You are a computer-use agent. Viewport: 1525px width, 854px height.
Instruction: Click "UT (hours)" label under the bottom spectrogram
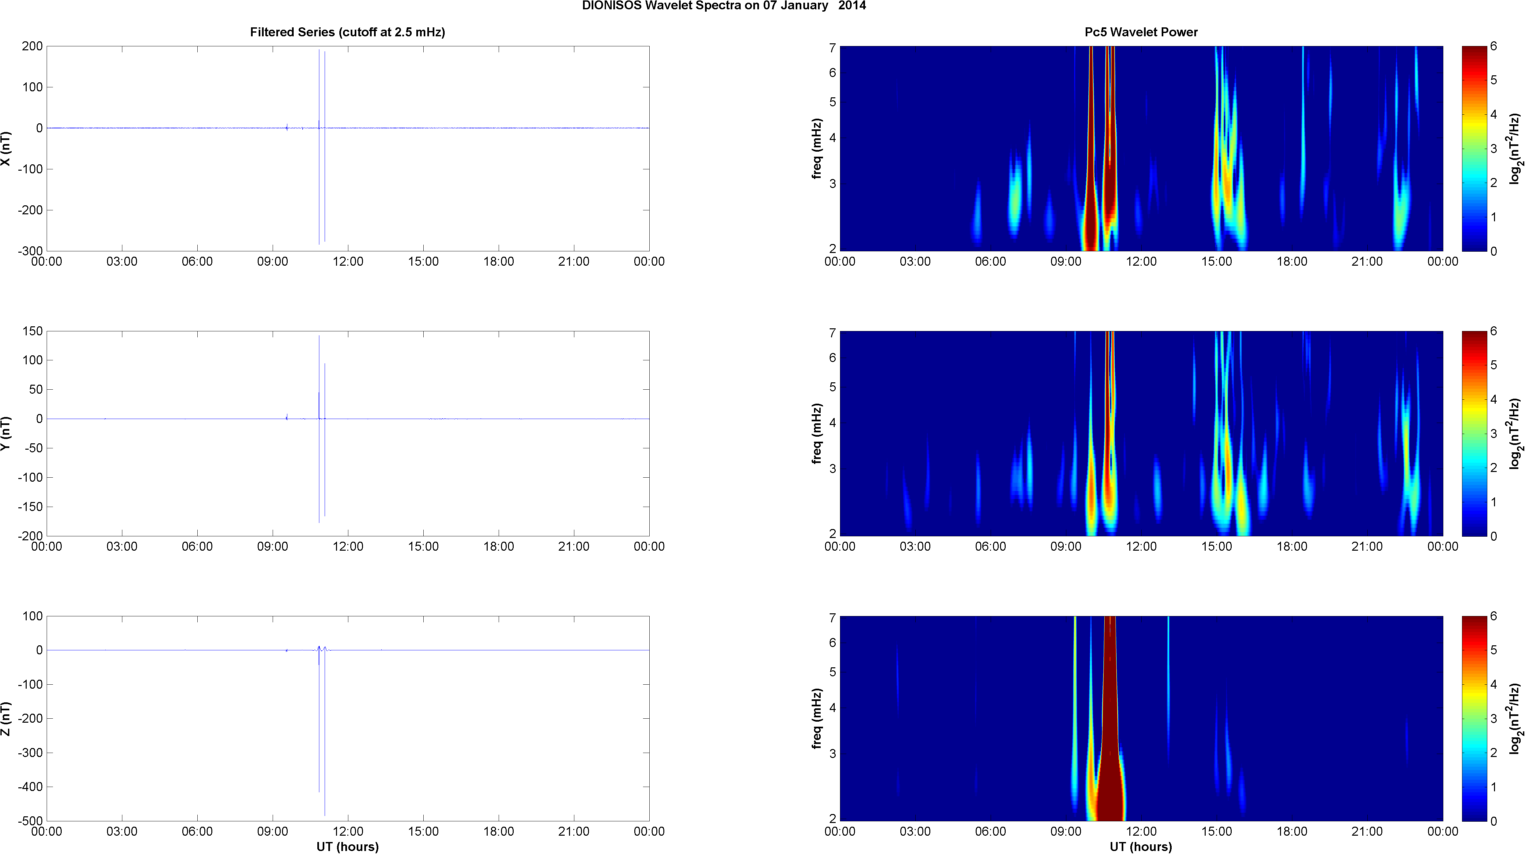pyautogui.click(x=1141, y=847)
